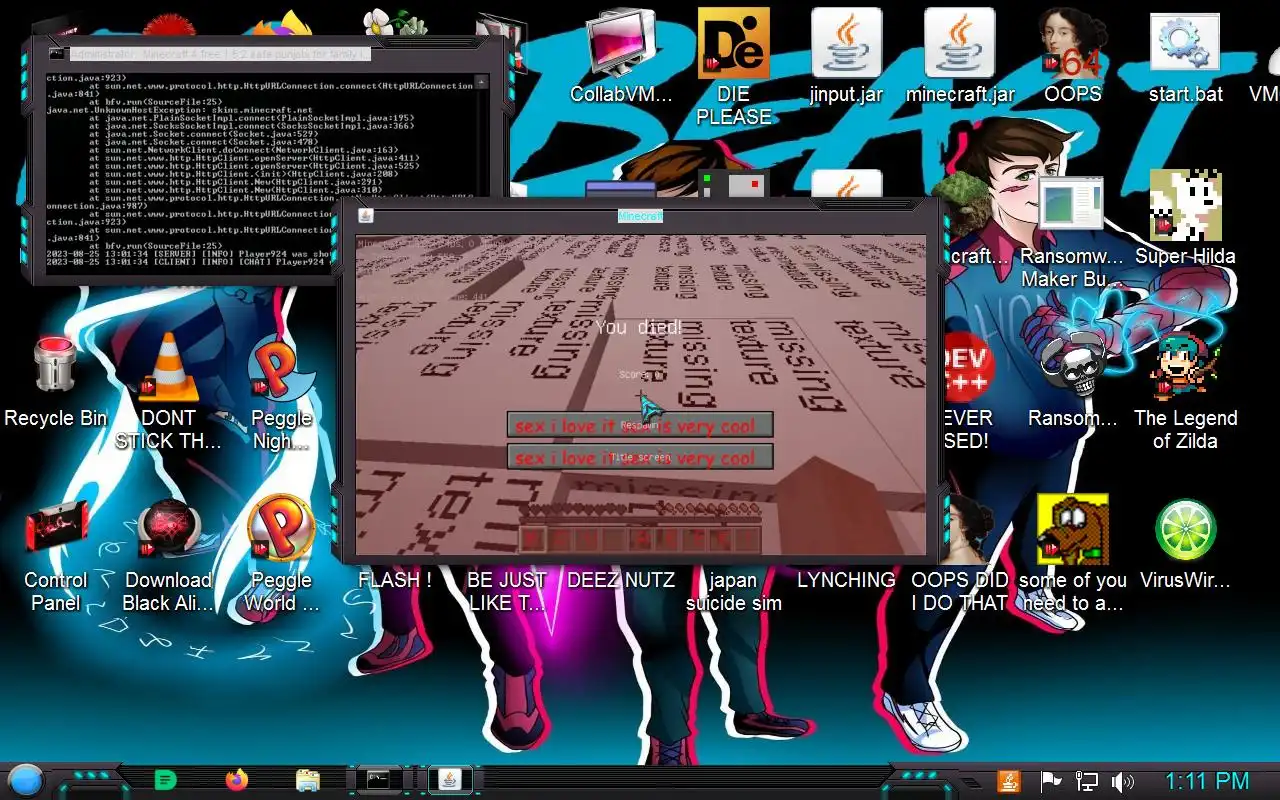This screenshot has width=1280, height=800.
Task: Open the Control Panel icon
Action: coord(55,554)
